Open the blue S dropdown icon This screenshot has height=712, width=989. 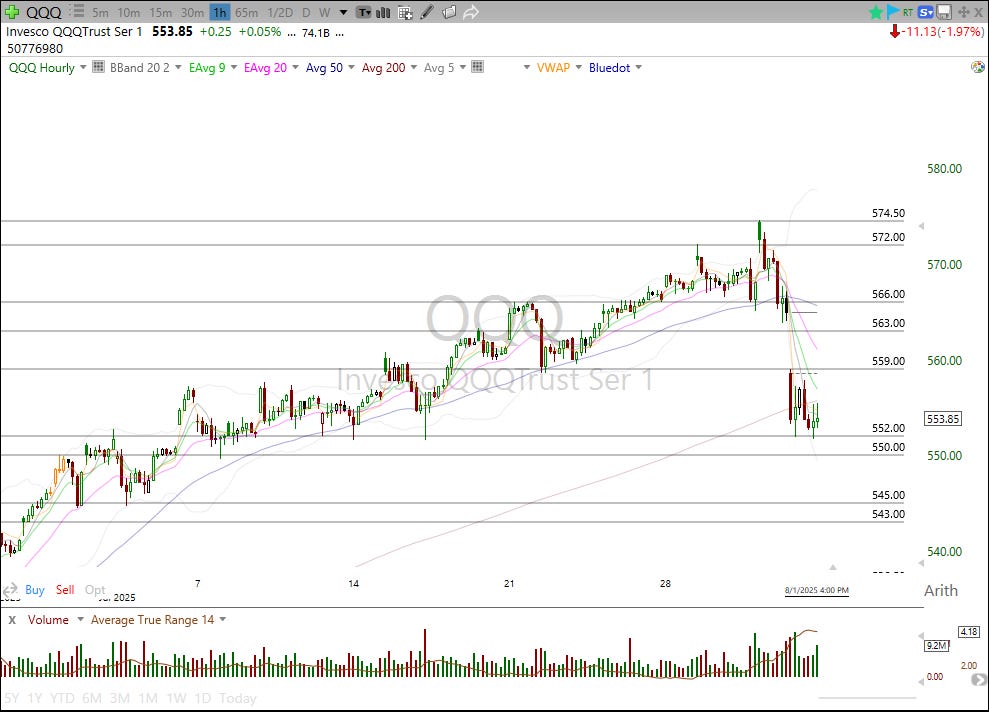pyautogui.click(x=925, y=12)
